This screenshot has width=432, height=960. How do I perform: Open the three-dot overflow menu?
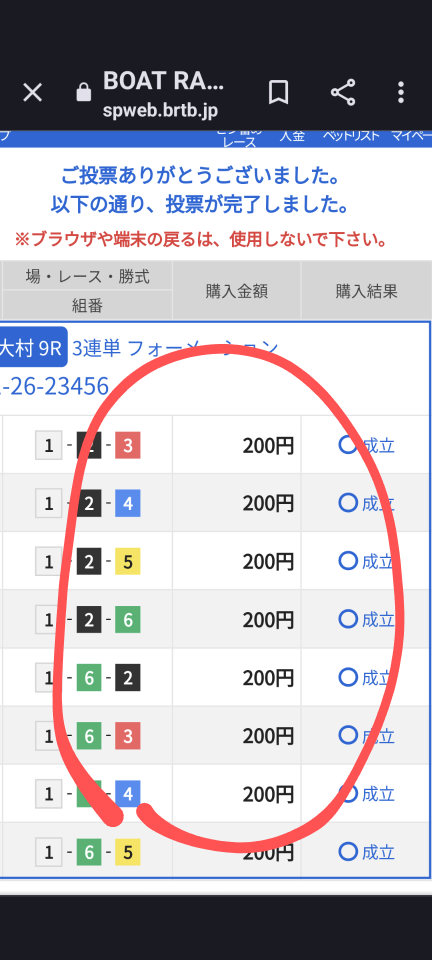point(401,93)
